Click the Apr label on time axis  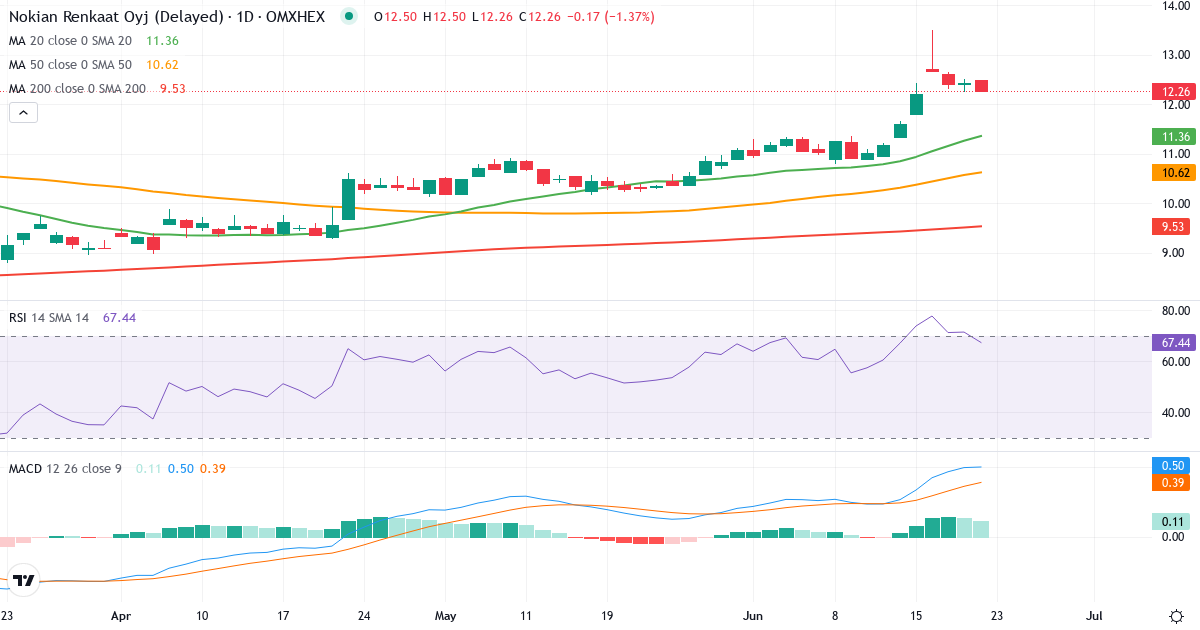click(x=121, y=615)
